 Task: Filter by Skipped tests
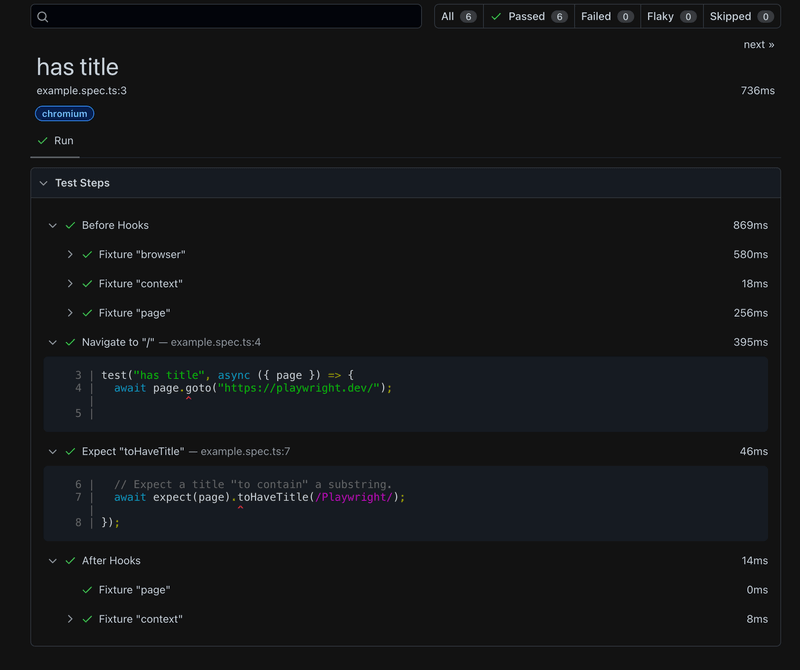click(742, 16)
